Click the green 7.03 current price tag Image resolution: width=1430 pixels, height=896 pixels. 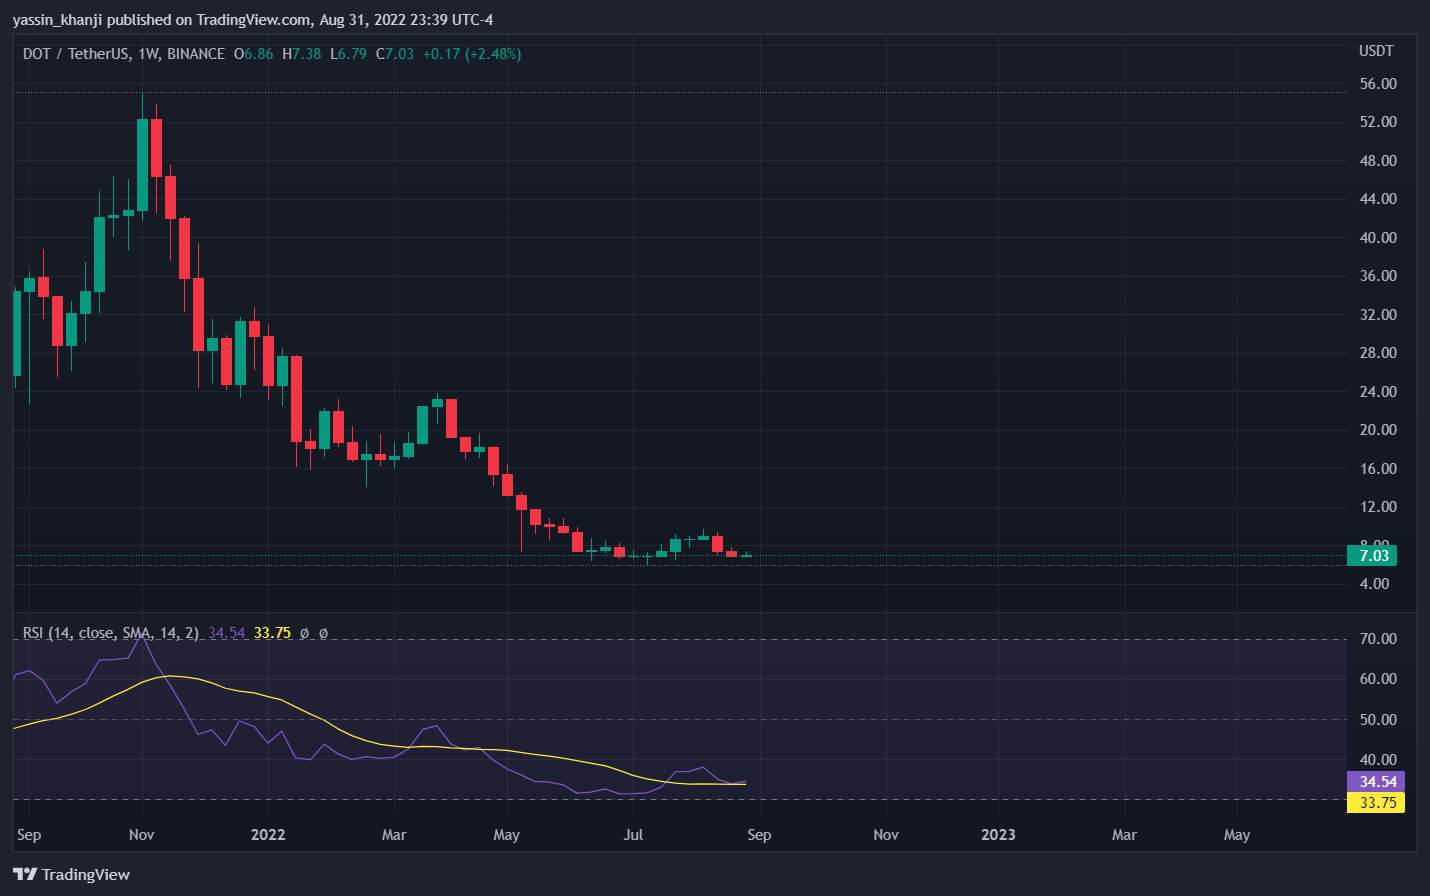1372,555
